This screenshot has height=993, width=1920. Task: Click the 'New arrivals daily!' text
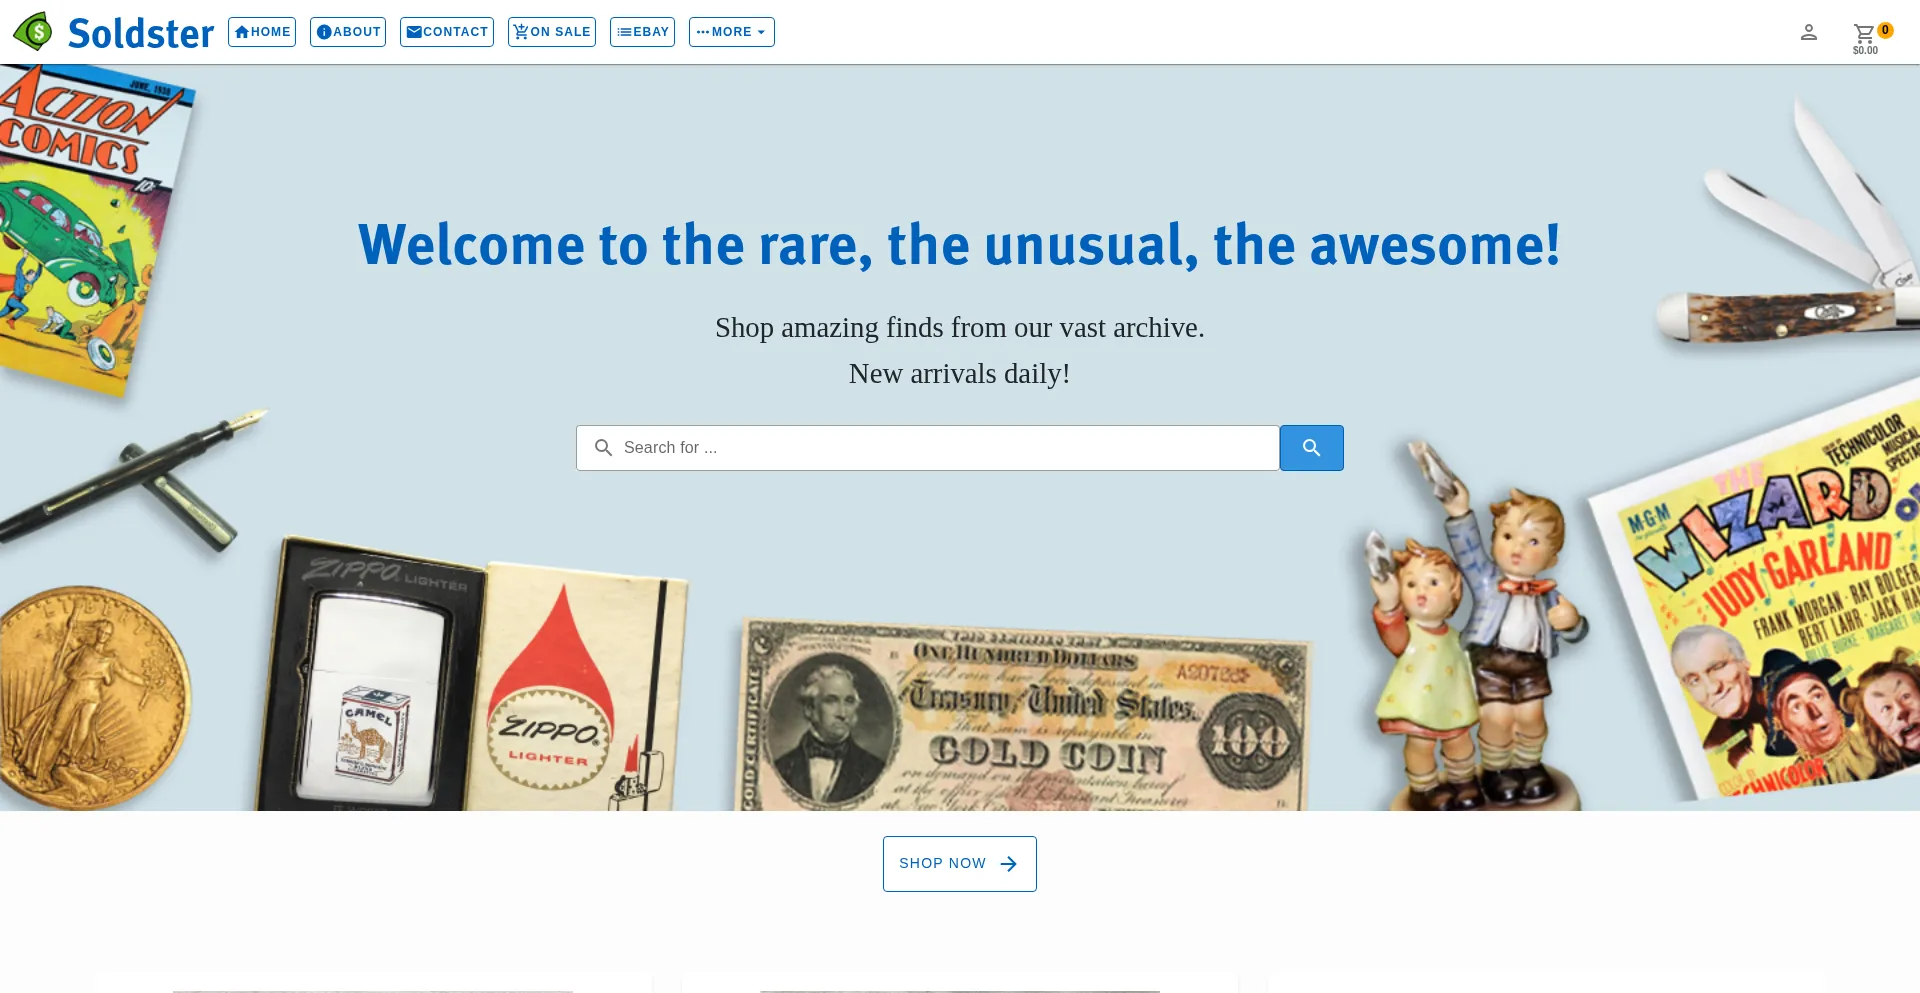pos(960,373)
